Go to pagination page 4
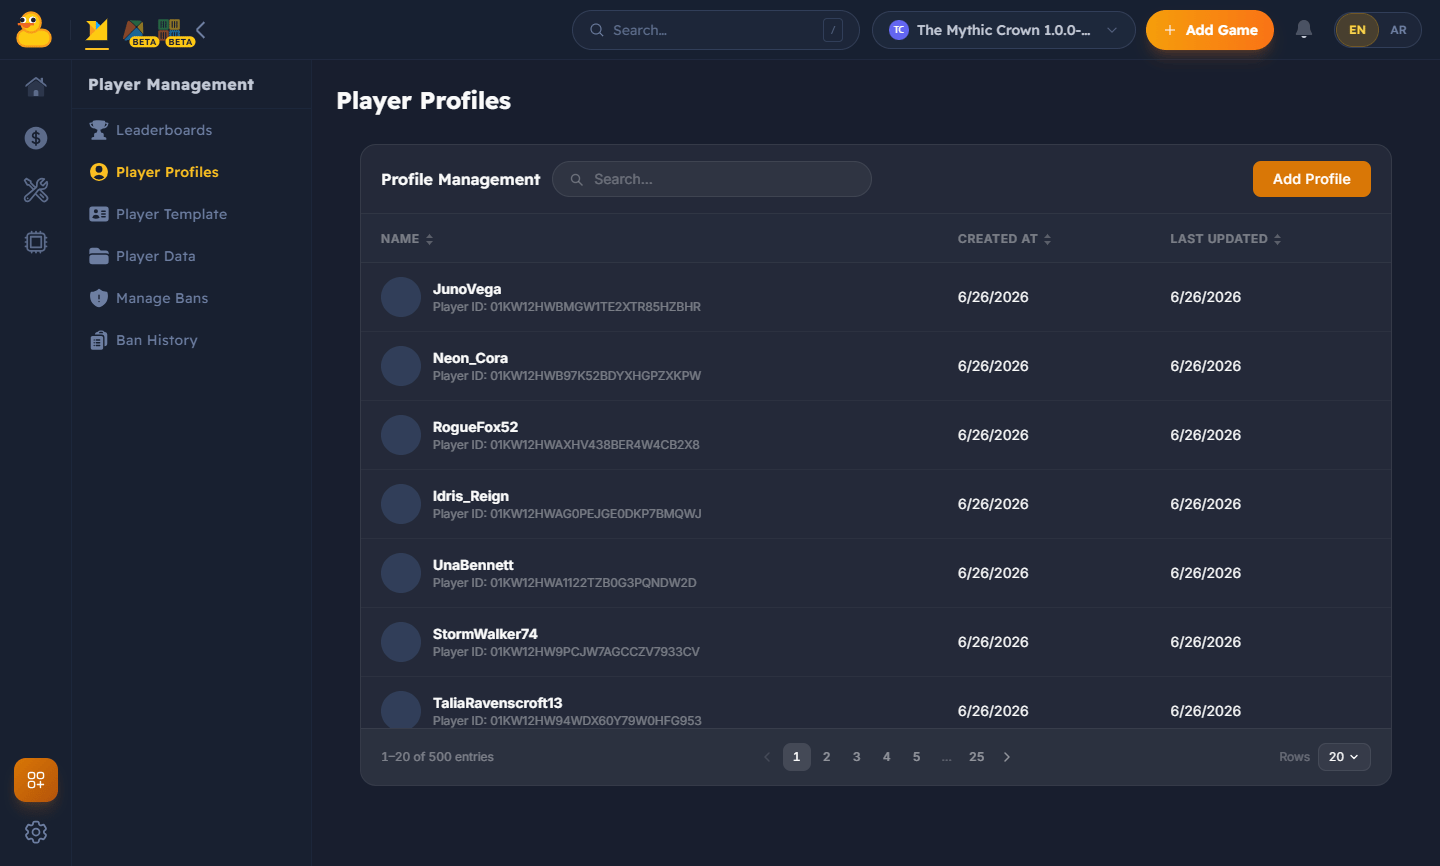This screenshot has width=1440, height=866. pos(887,757)
